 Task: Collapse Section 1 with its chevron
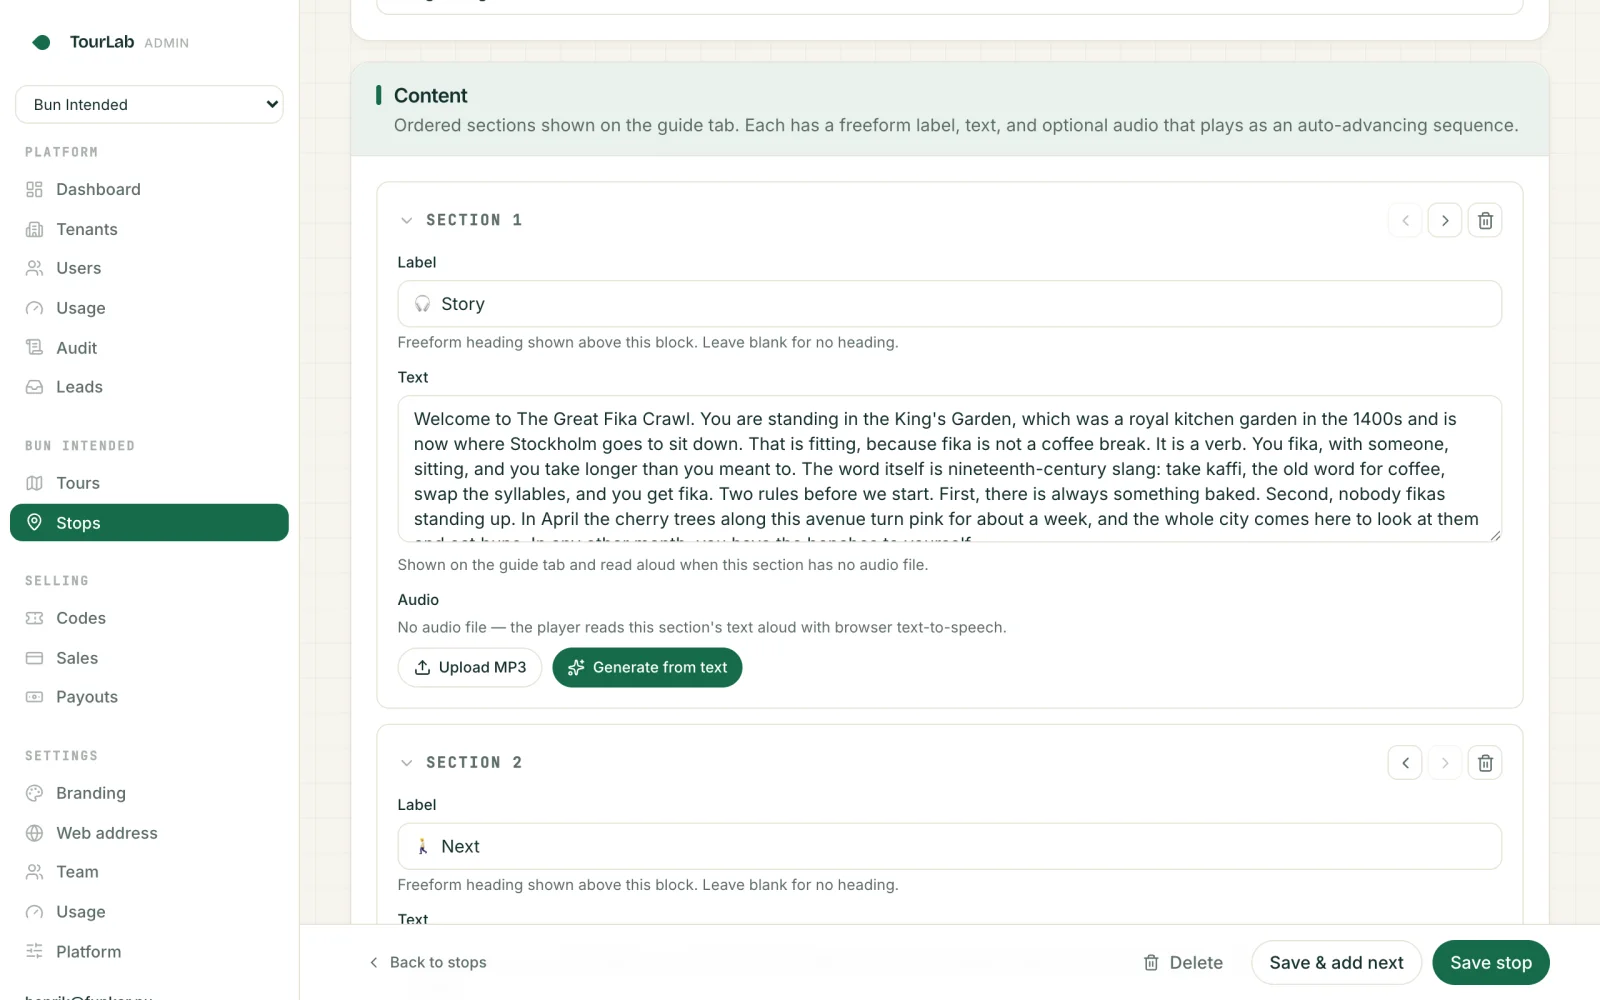tap(406, 220)
